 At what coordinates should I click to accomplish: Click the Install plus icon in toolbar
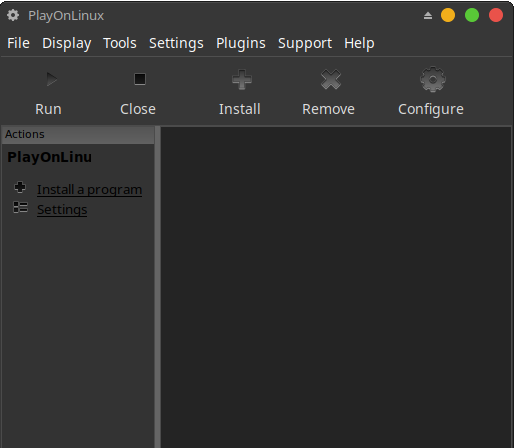(x=242, y=79)
